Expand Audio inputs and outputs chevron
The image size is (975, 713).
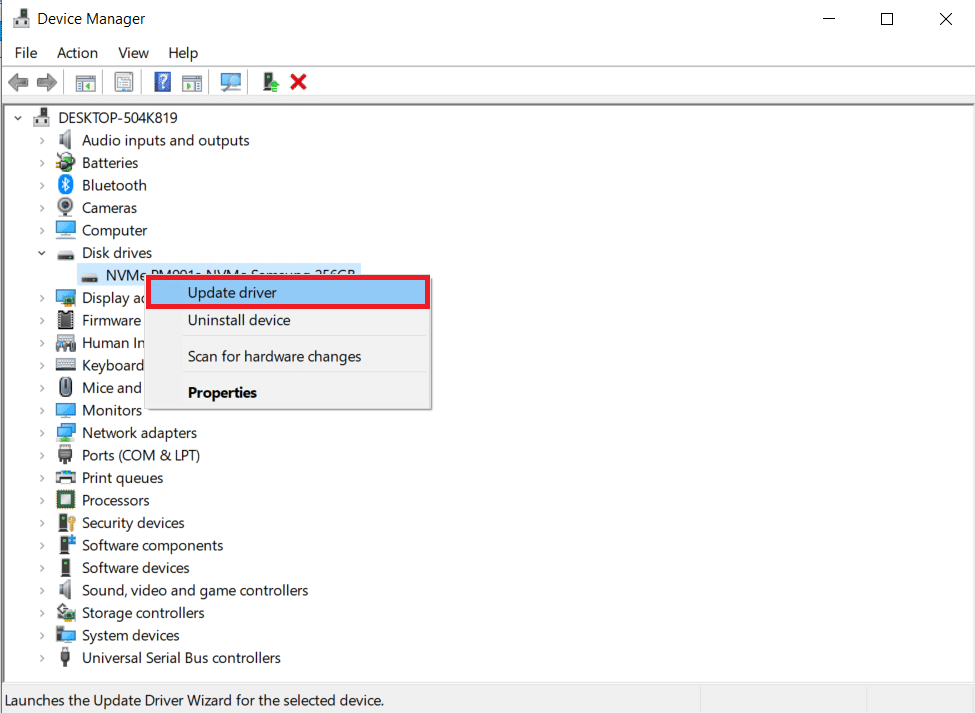pos(42,140)
